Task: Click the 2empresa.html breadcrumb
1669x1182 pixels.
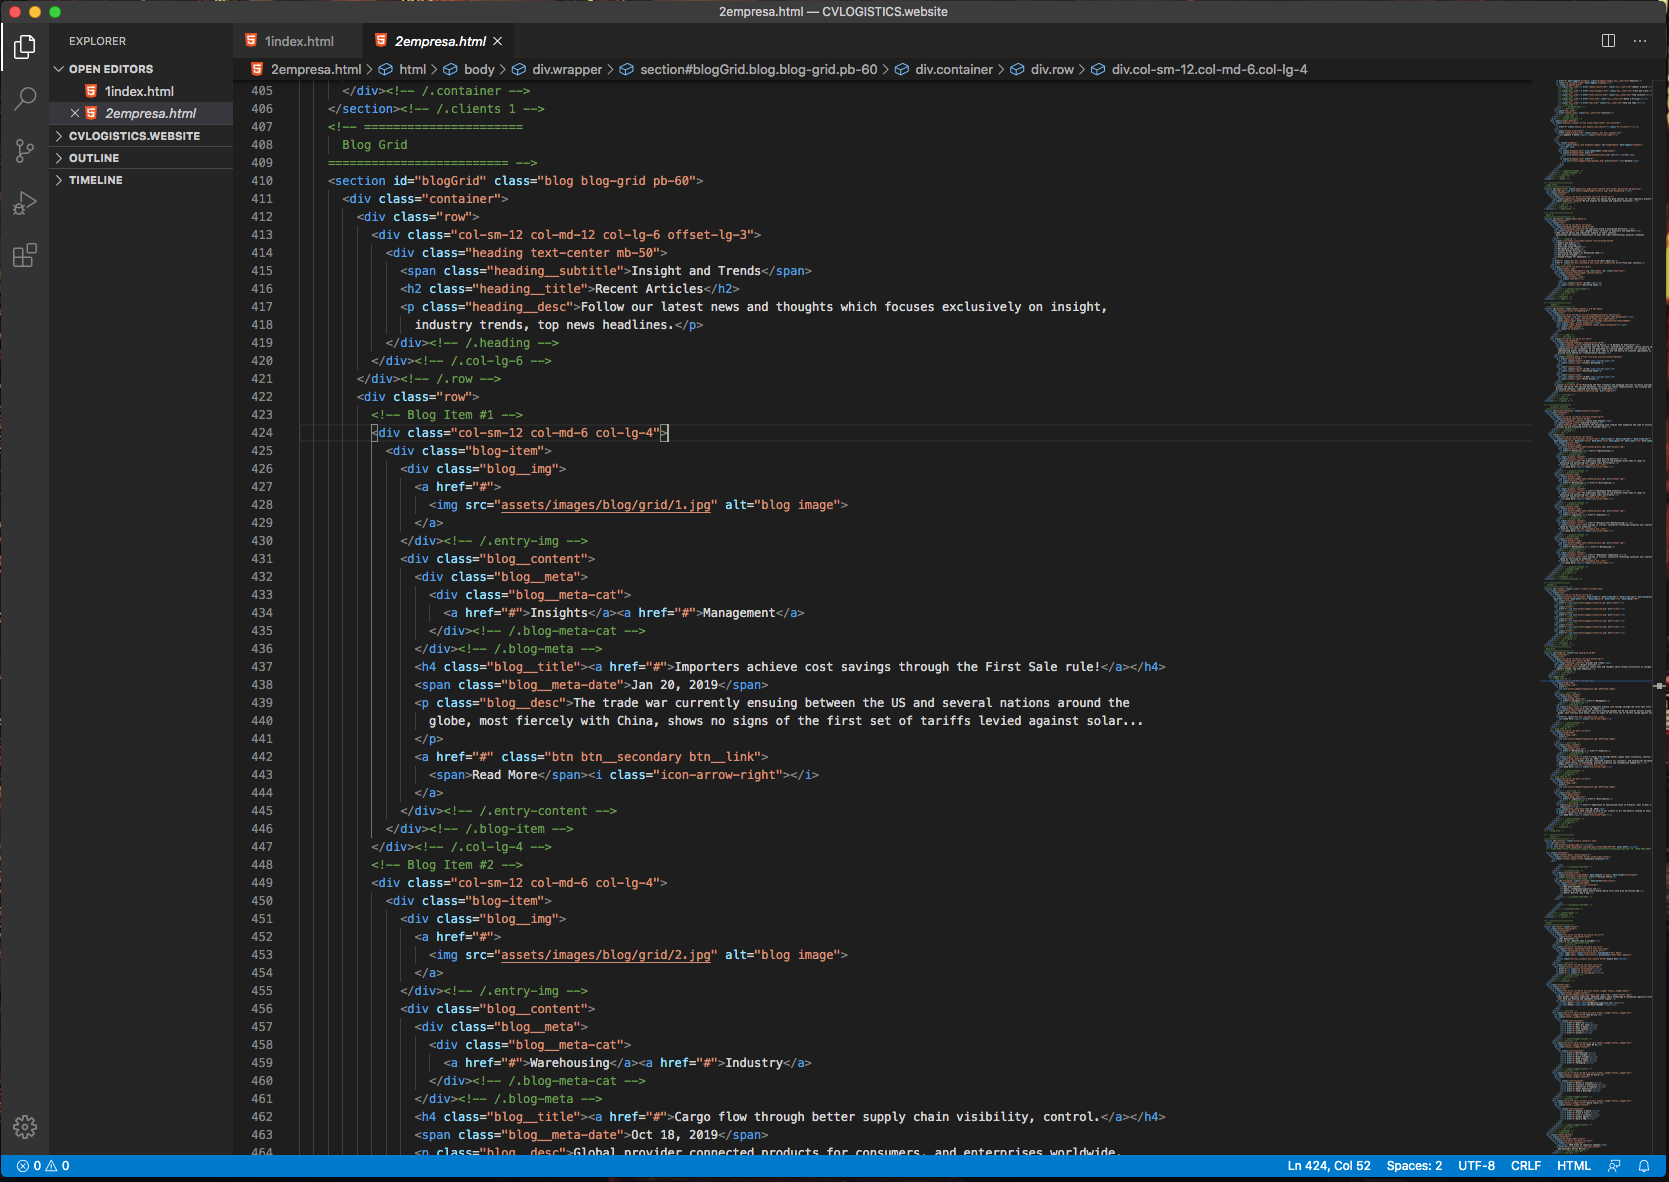Action: click(316, 69)
